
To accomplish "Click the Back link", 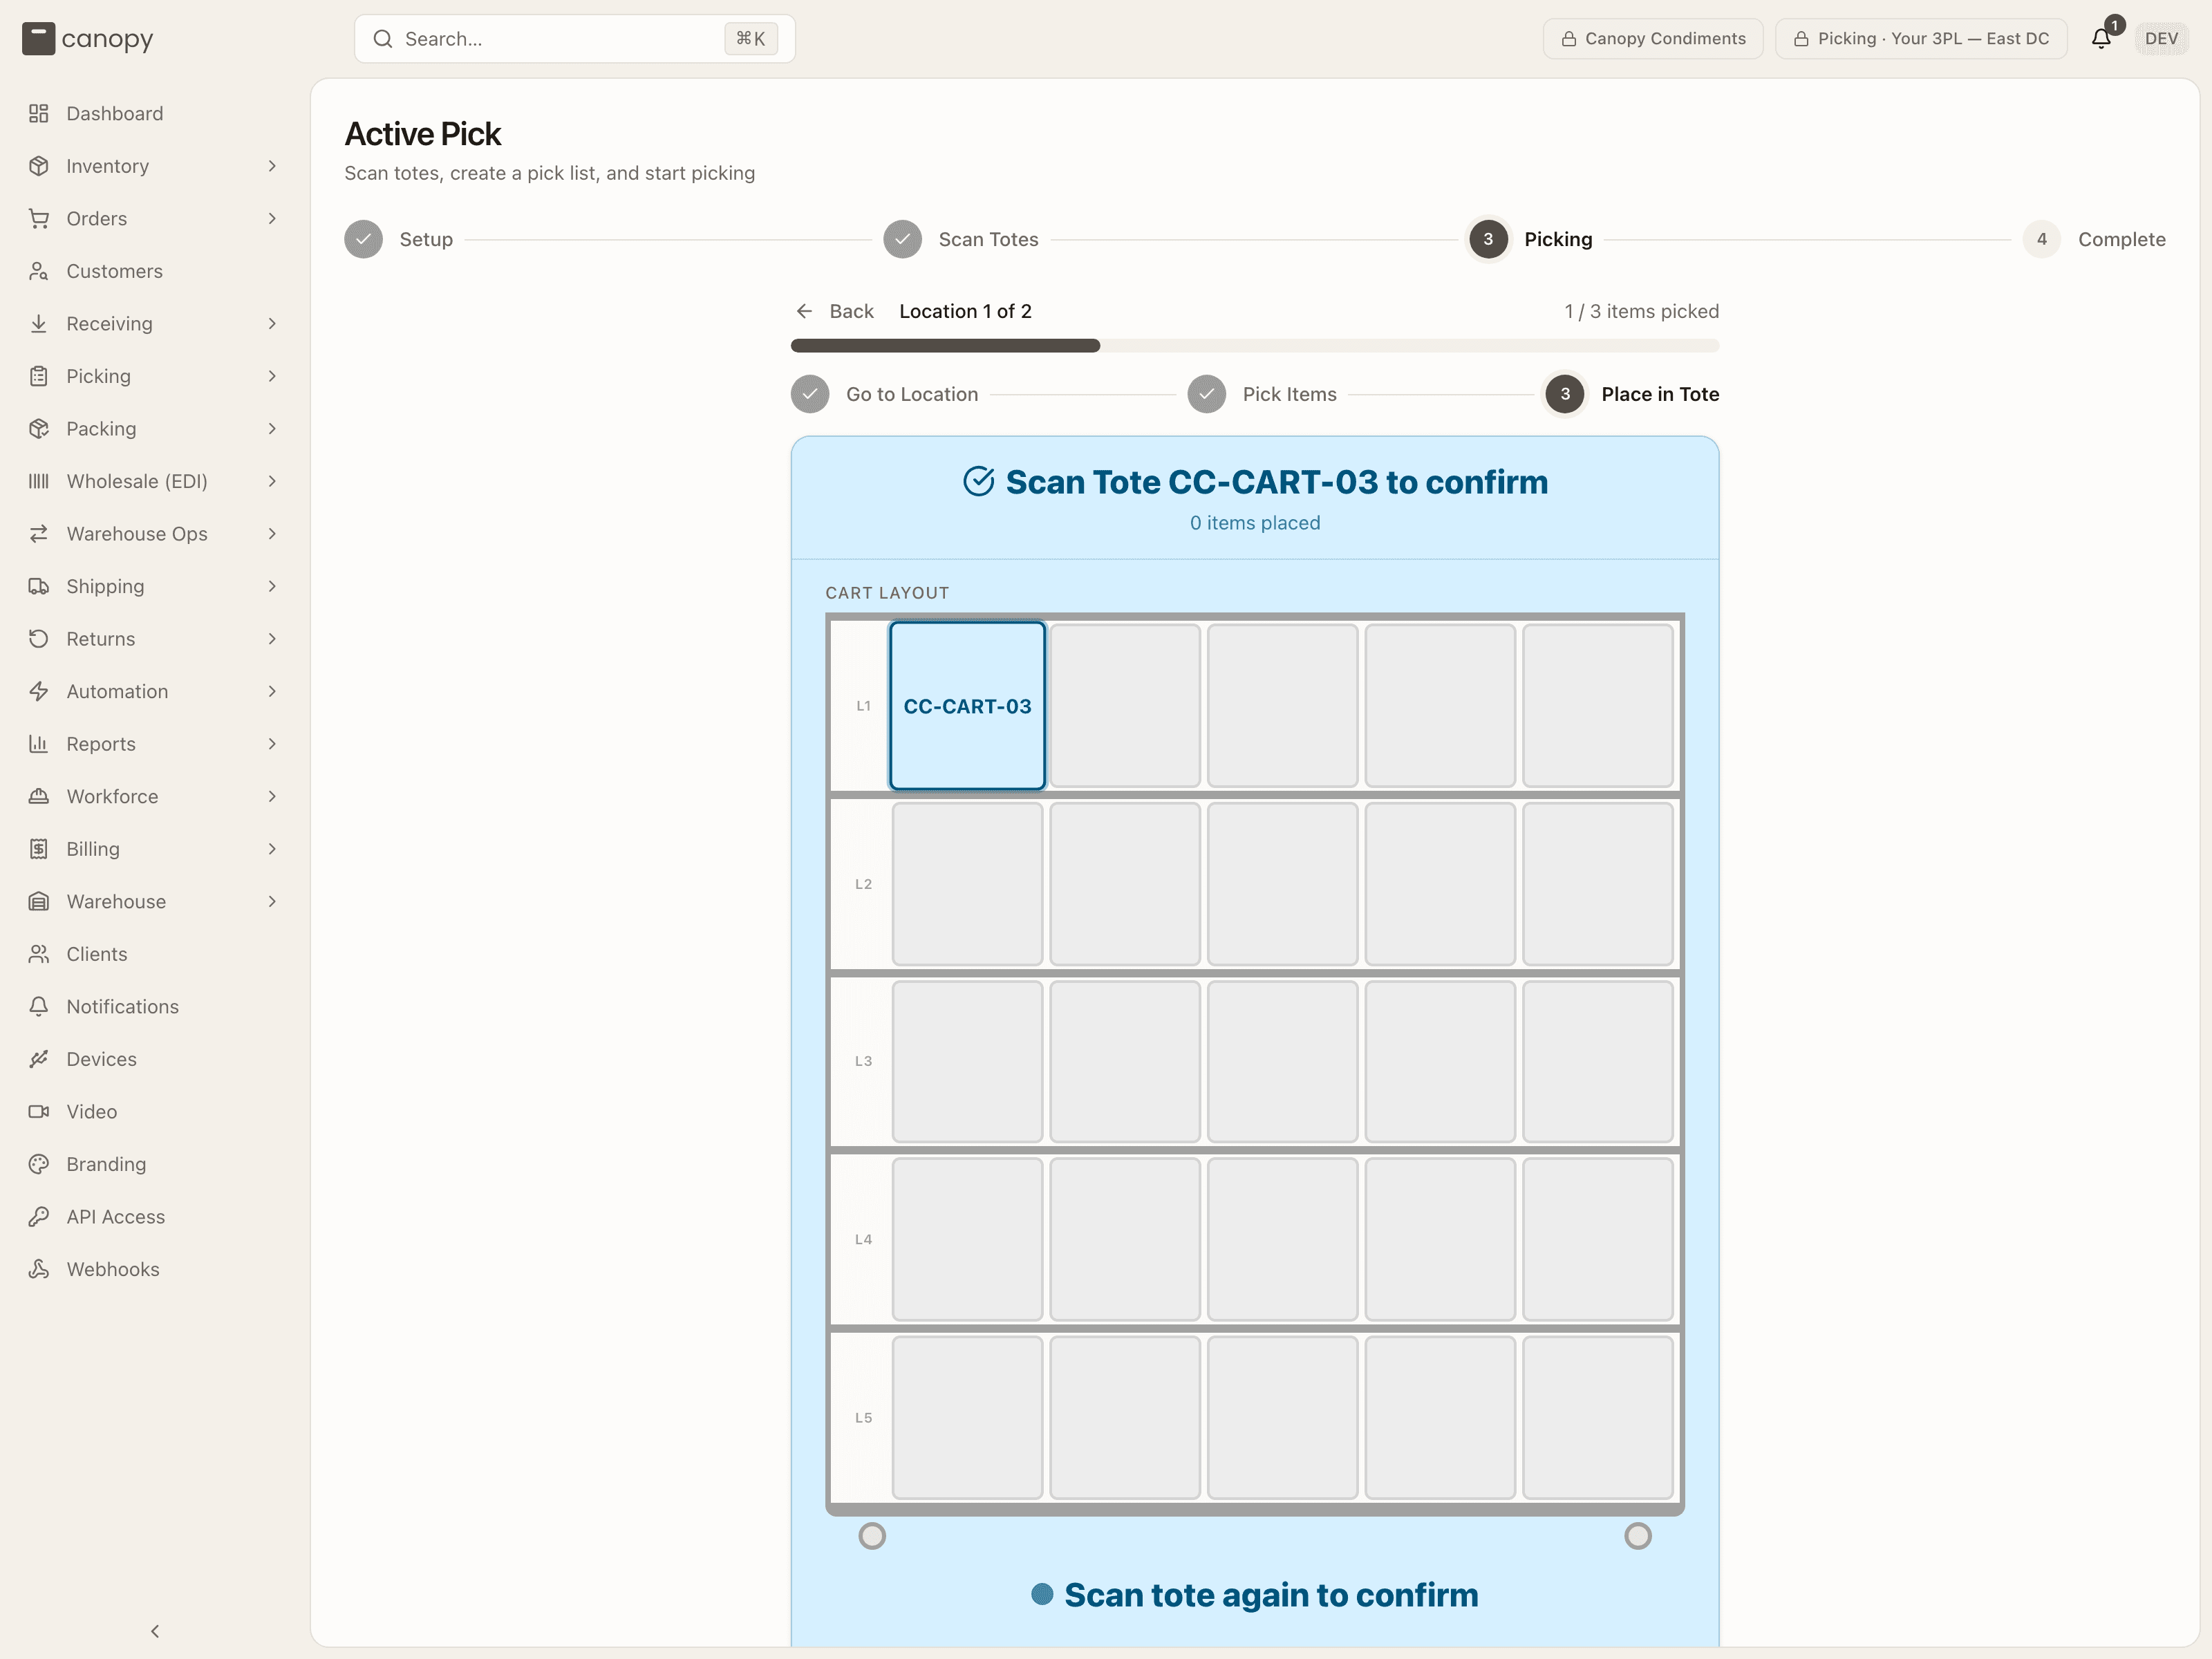I will pyautogui.click(x=834, y=311).
